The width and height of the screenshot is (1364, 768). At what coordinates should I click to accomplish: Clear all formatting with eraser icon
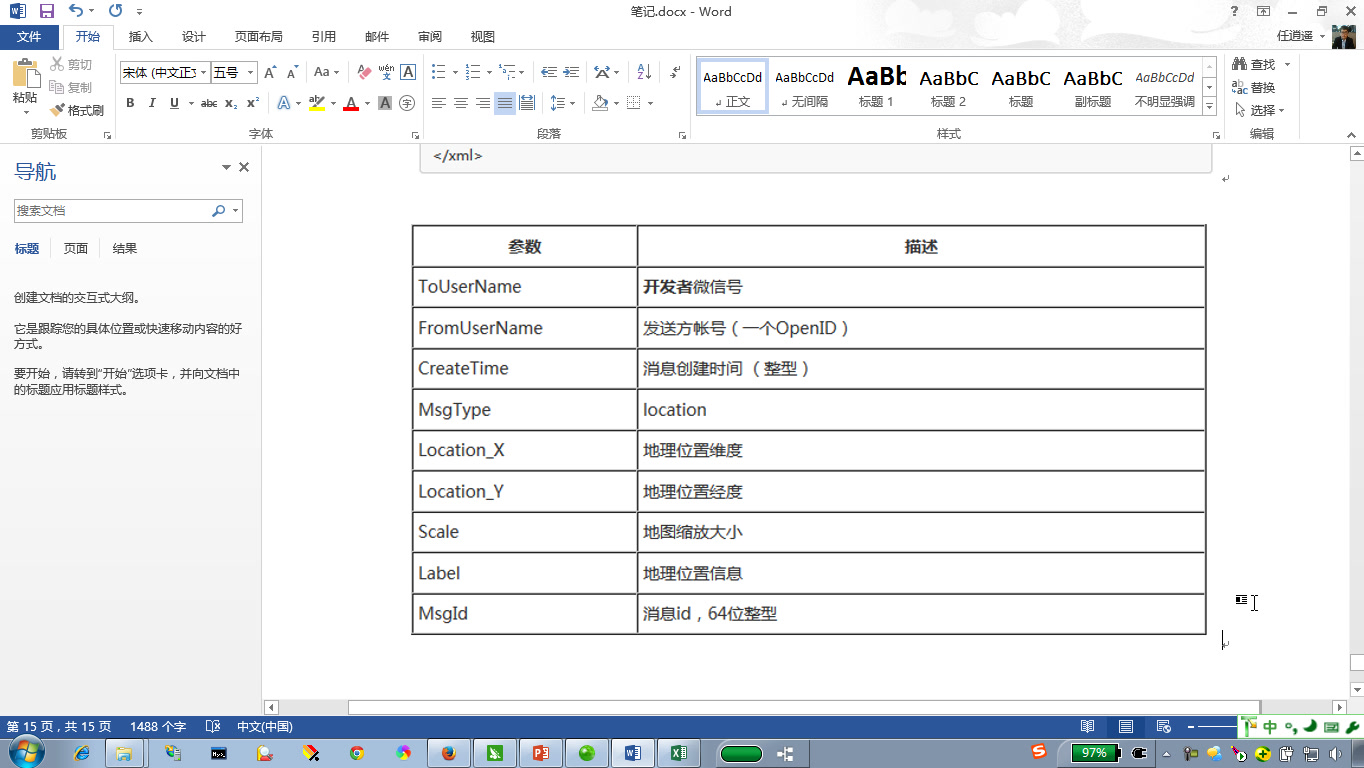(x=363, y=72)
